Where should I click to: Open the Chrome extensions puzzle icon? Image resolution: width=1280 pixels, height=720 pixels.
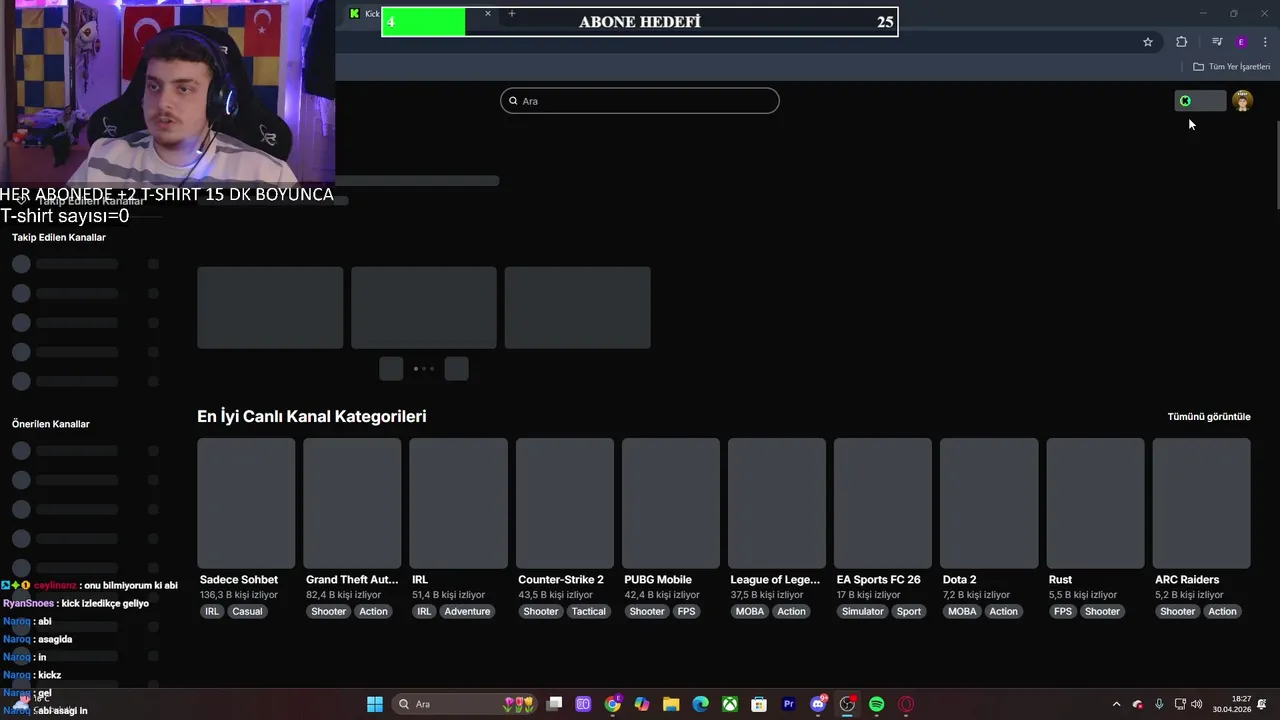[1182, 42]
